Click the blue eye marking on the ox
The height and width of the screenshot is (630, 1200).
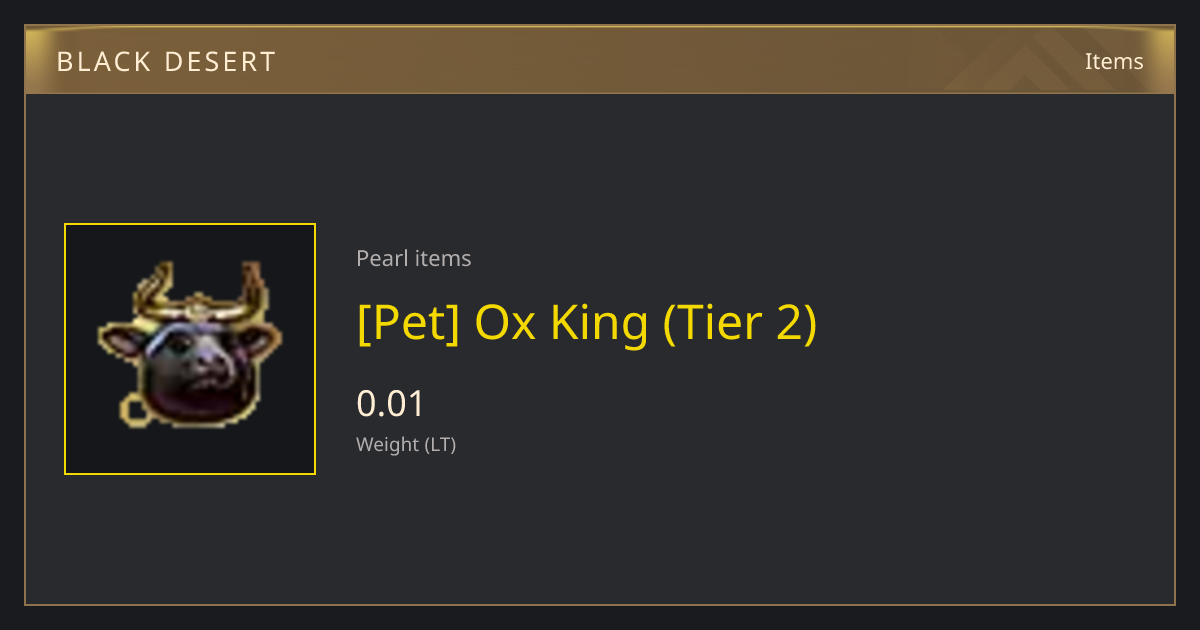tap(170, 336)
